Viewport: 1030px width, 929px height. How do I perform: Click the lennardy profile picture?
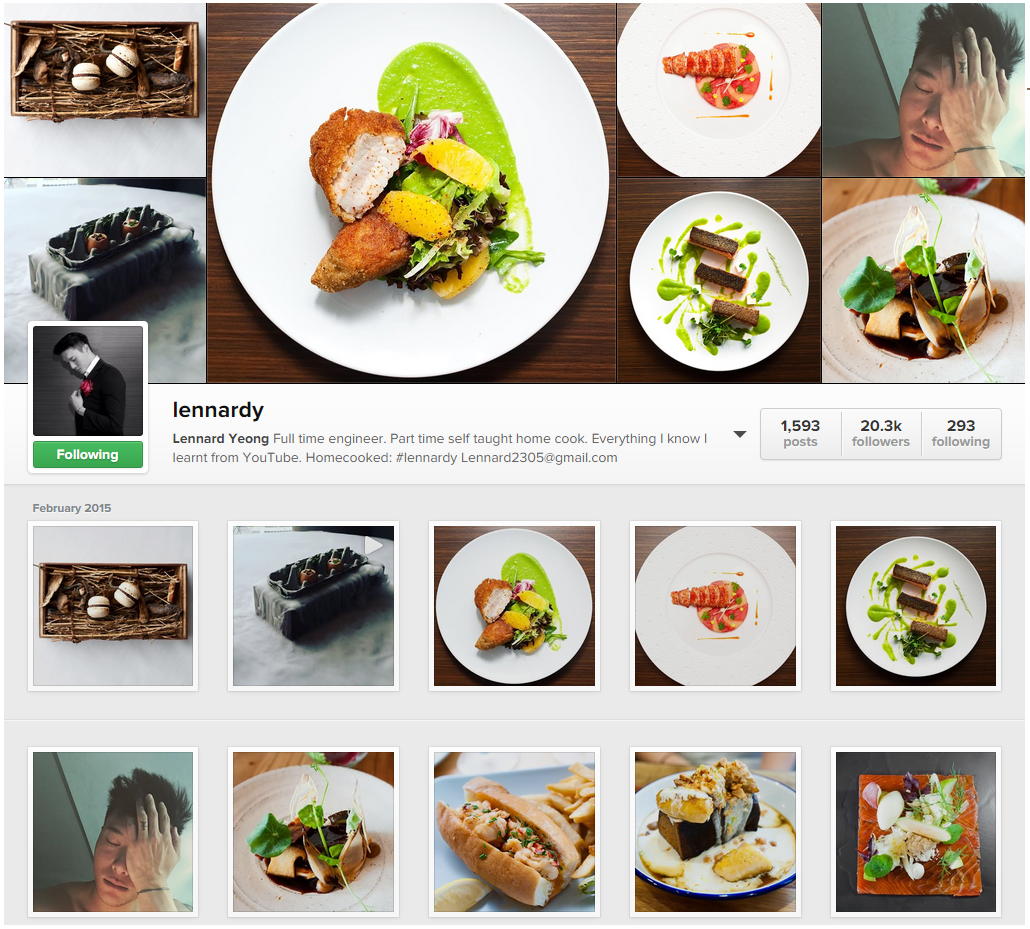(88, 381)
